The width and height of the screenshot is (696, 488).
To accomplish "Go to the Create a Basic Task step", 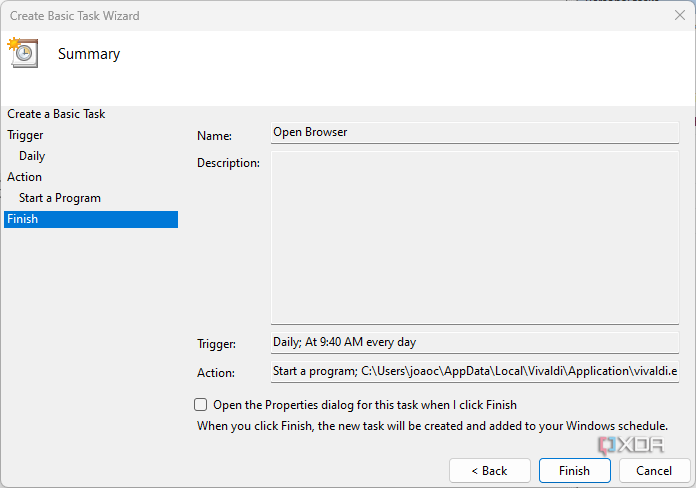I will 56,114.
